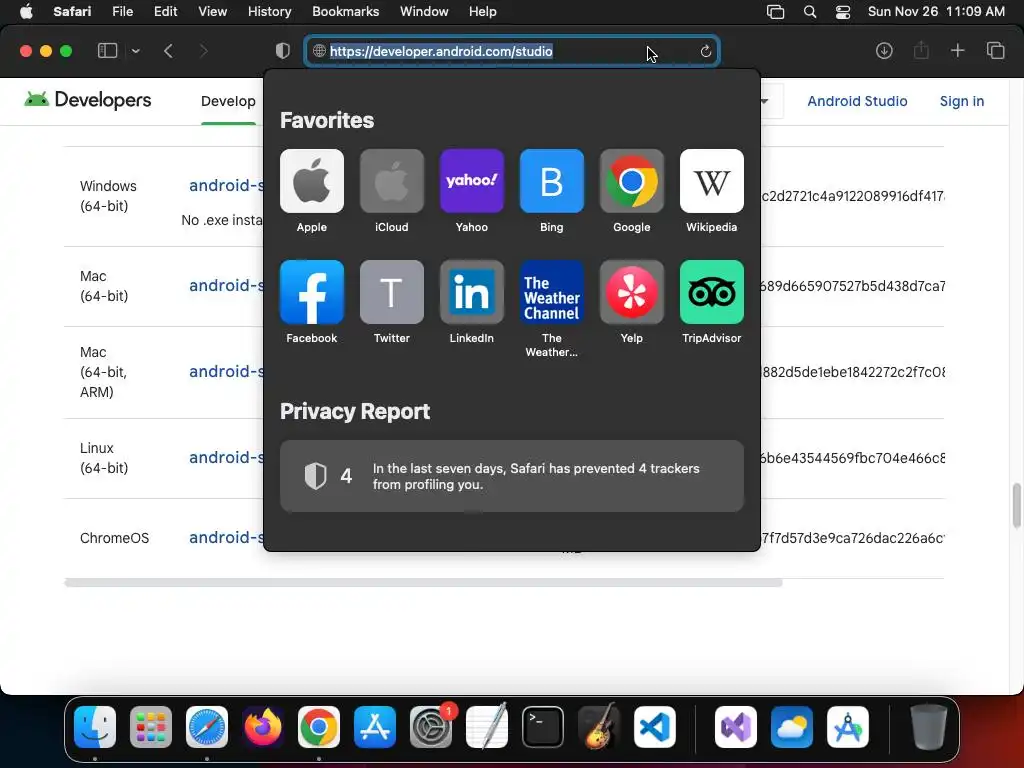Open Visual Studio Code from the Dock
Image resolution: width=1024 pixels, height=768 pixels.
654,727
